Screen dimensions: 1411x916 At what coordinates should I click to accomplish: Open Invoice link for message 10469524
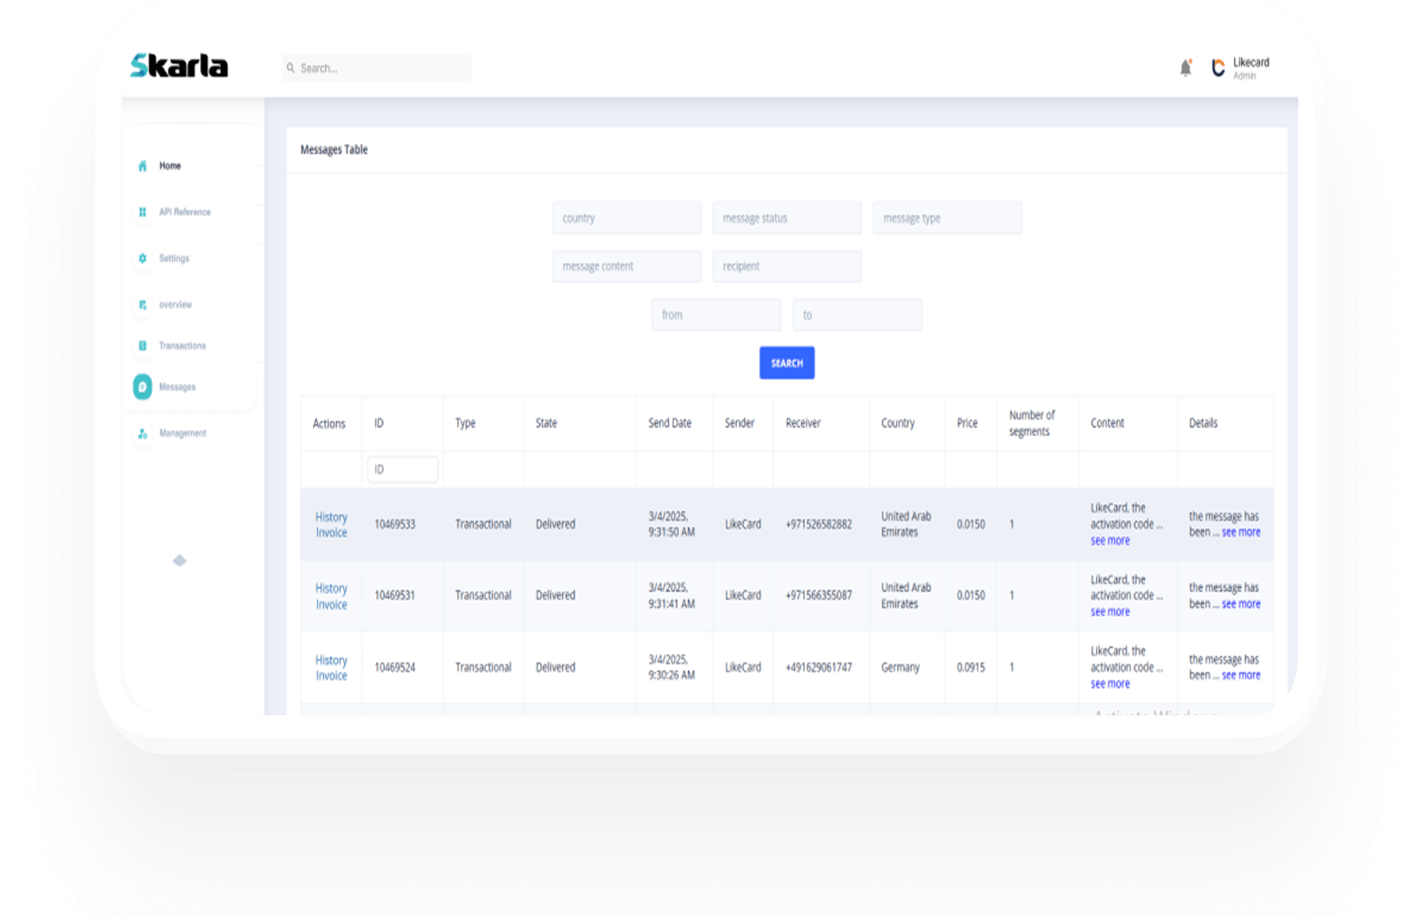coord(331,676)
